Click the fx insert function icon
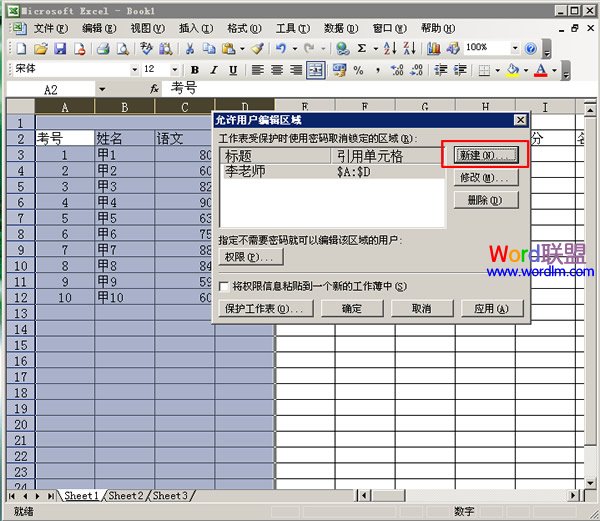 (x=154, y=89)
